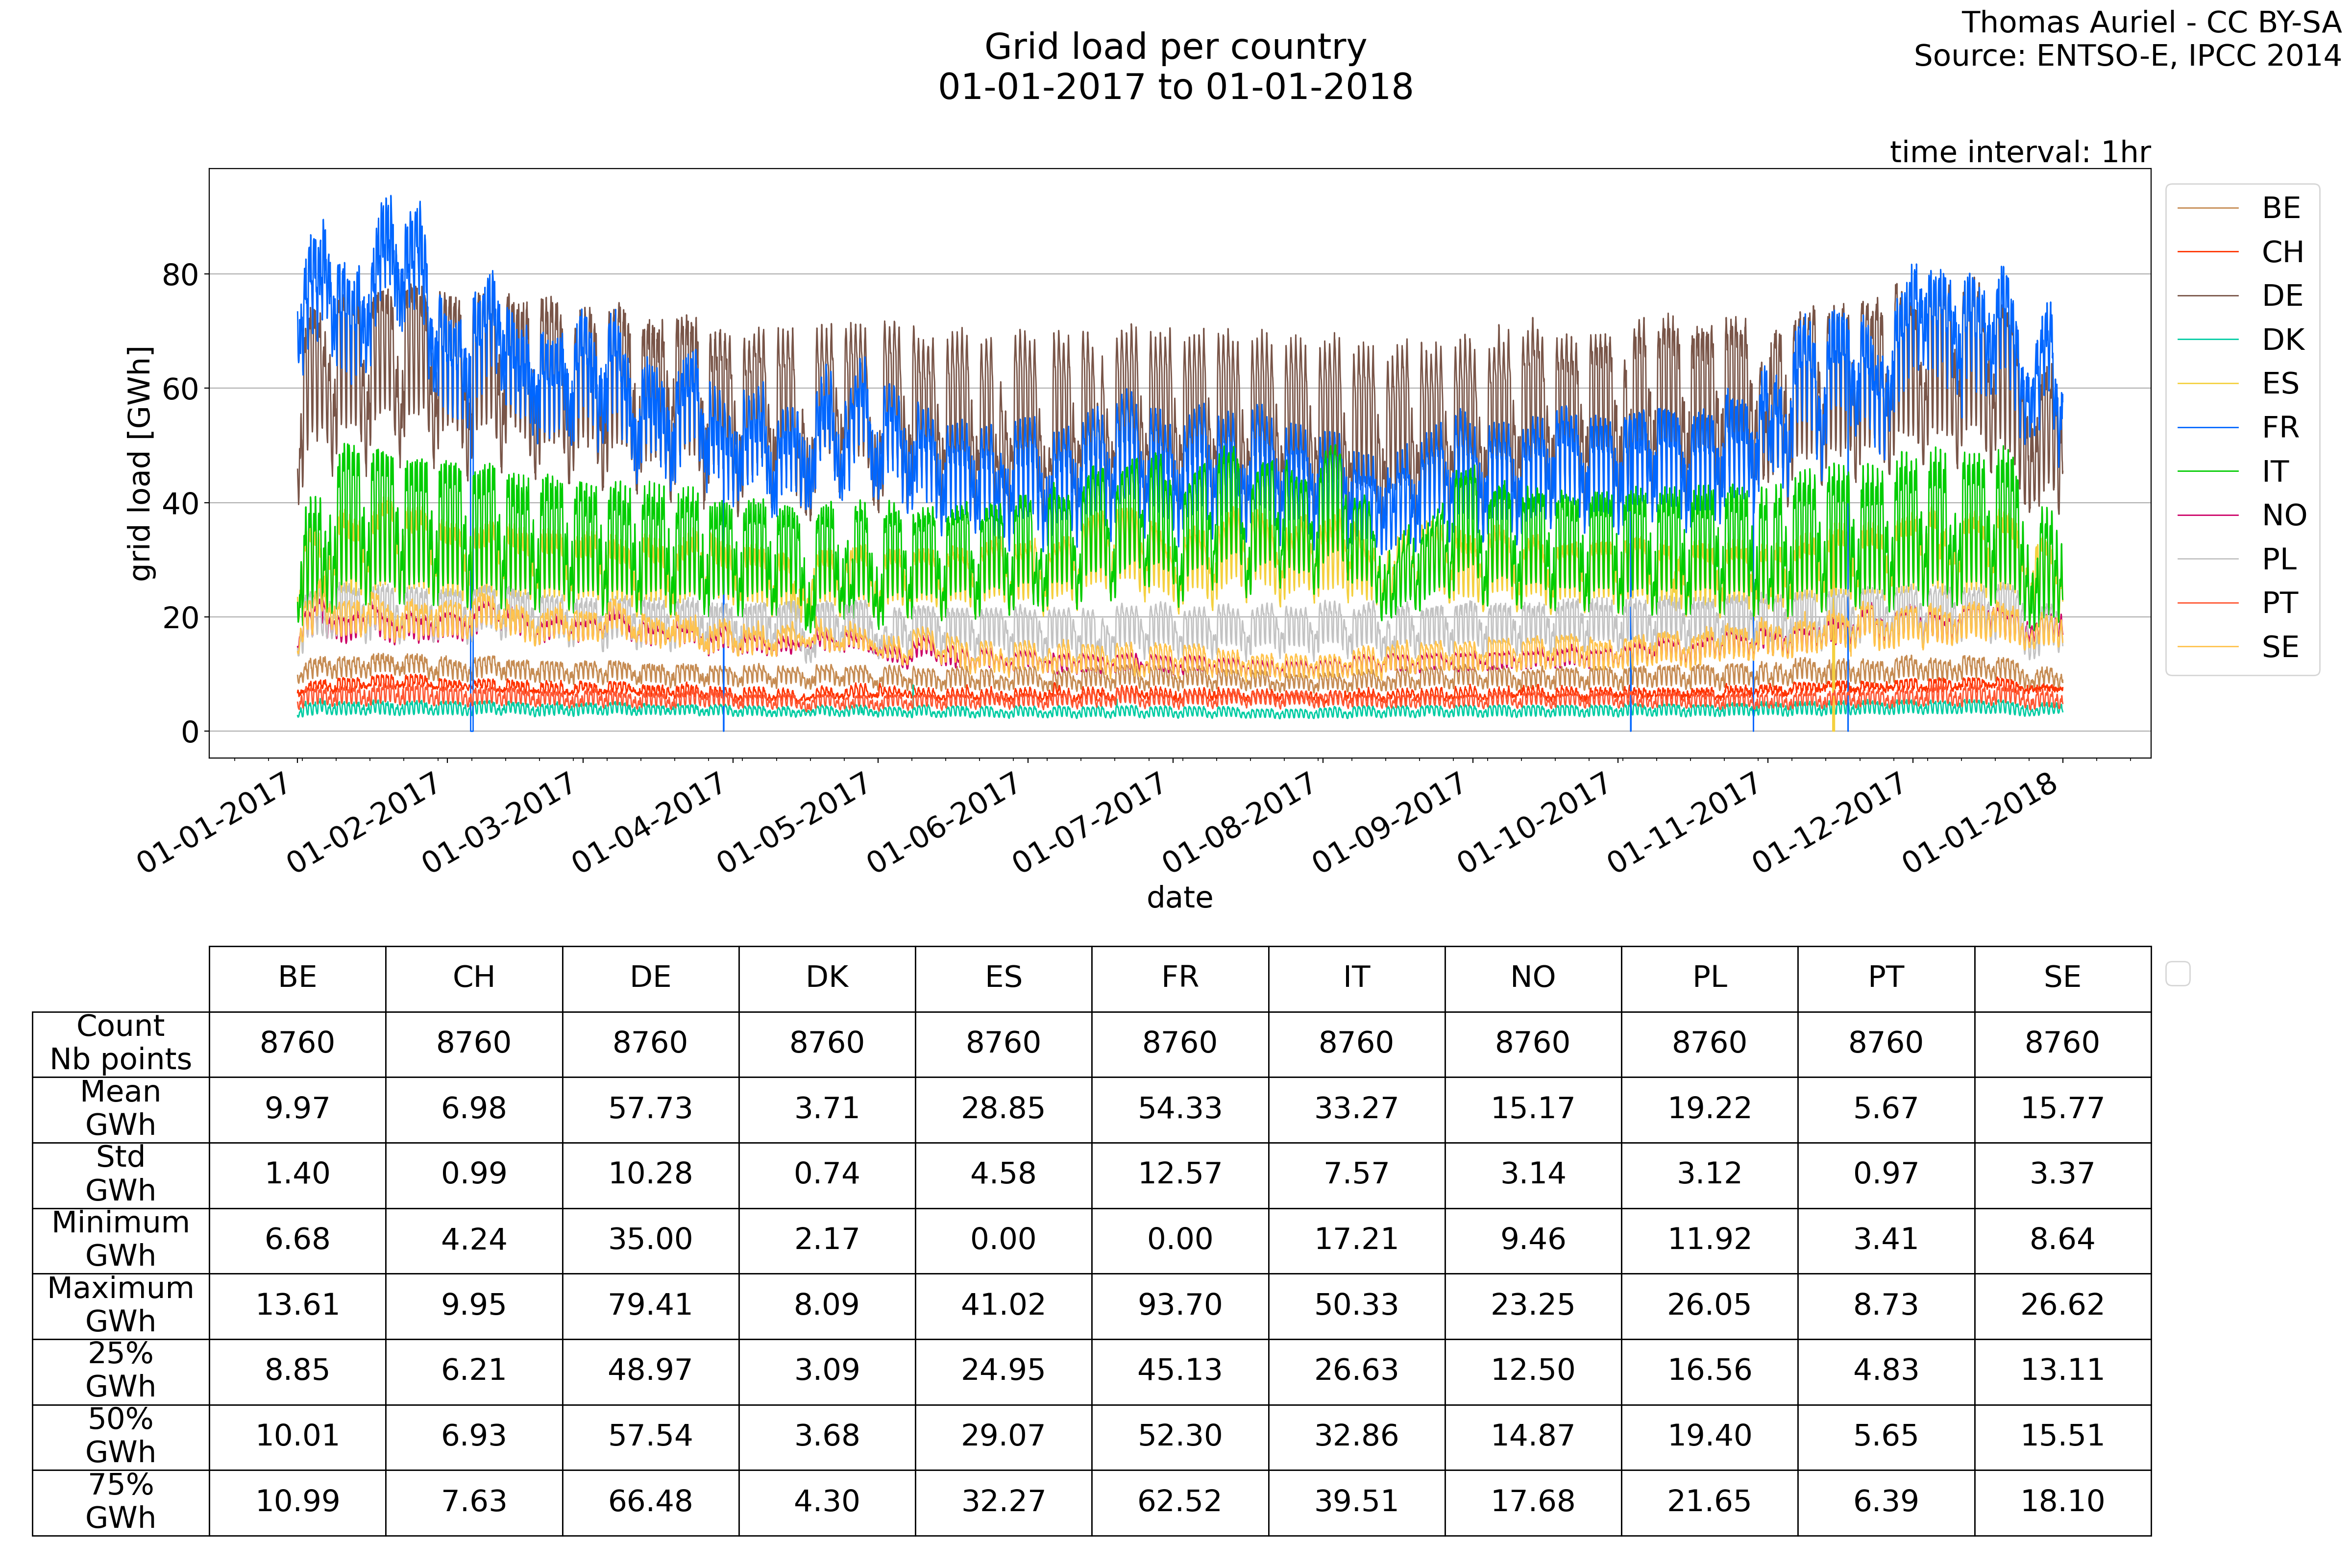Click the grid load [GWh] axis title

[141, 463]
